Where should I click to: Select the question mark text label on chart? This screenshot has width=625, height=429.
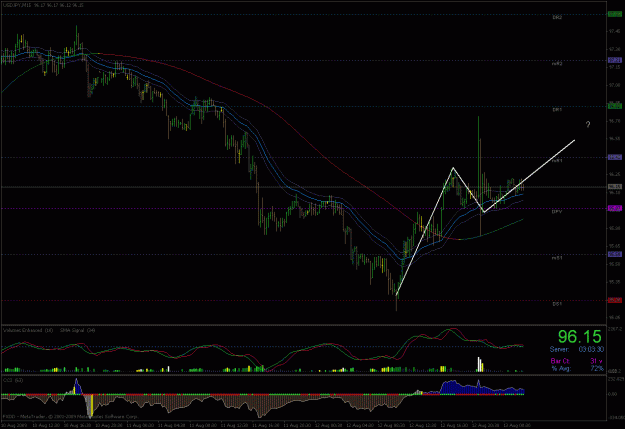(x=588, y=124)
